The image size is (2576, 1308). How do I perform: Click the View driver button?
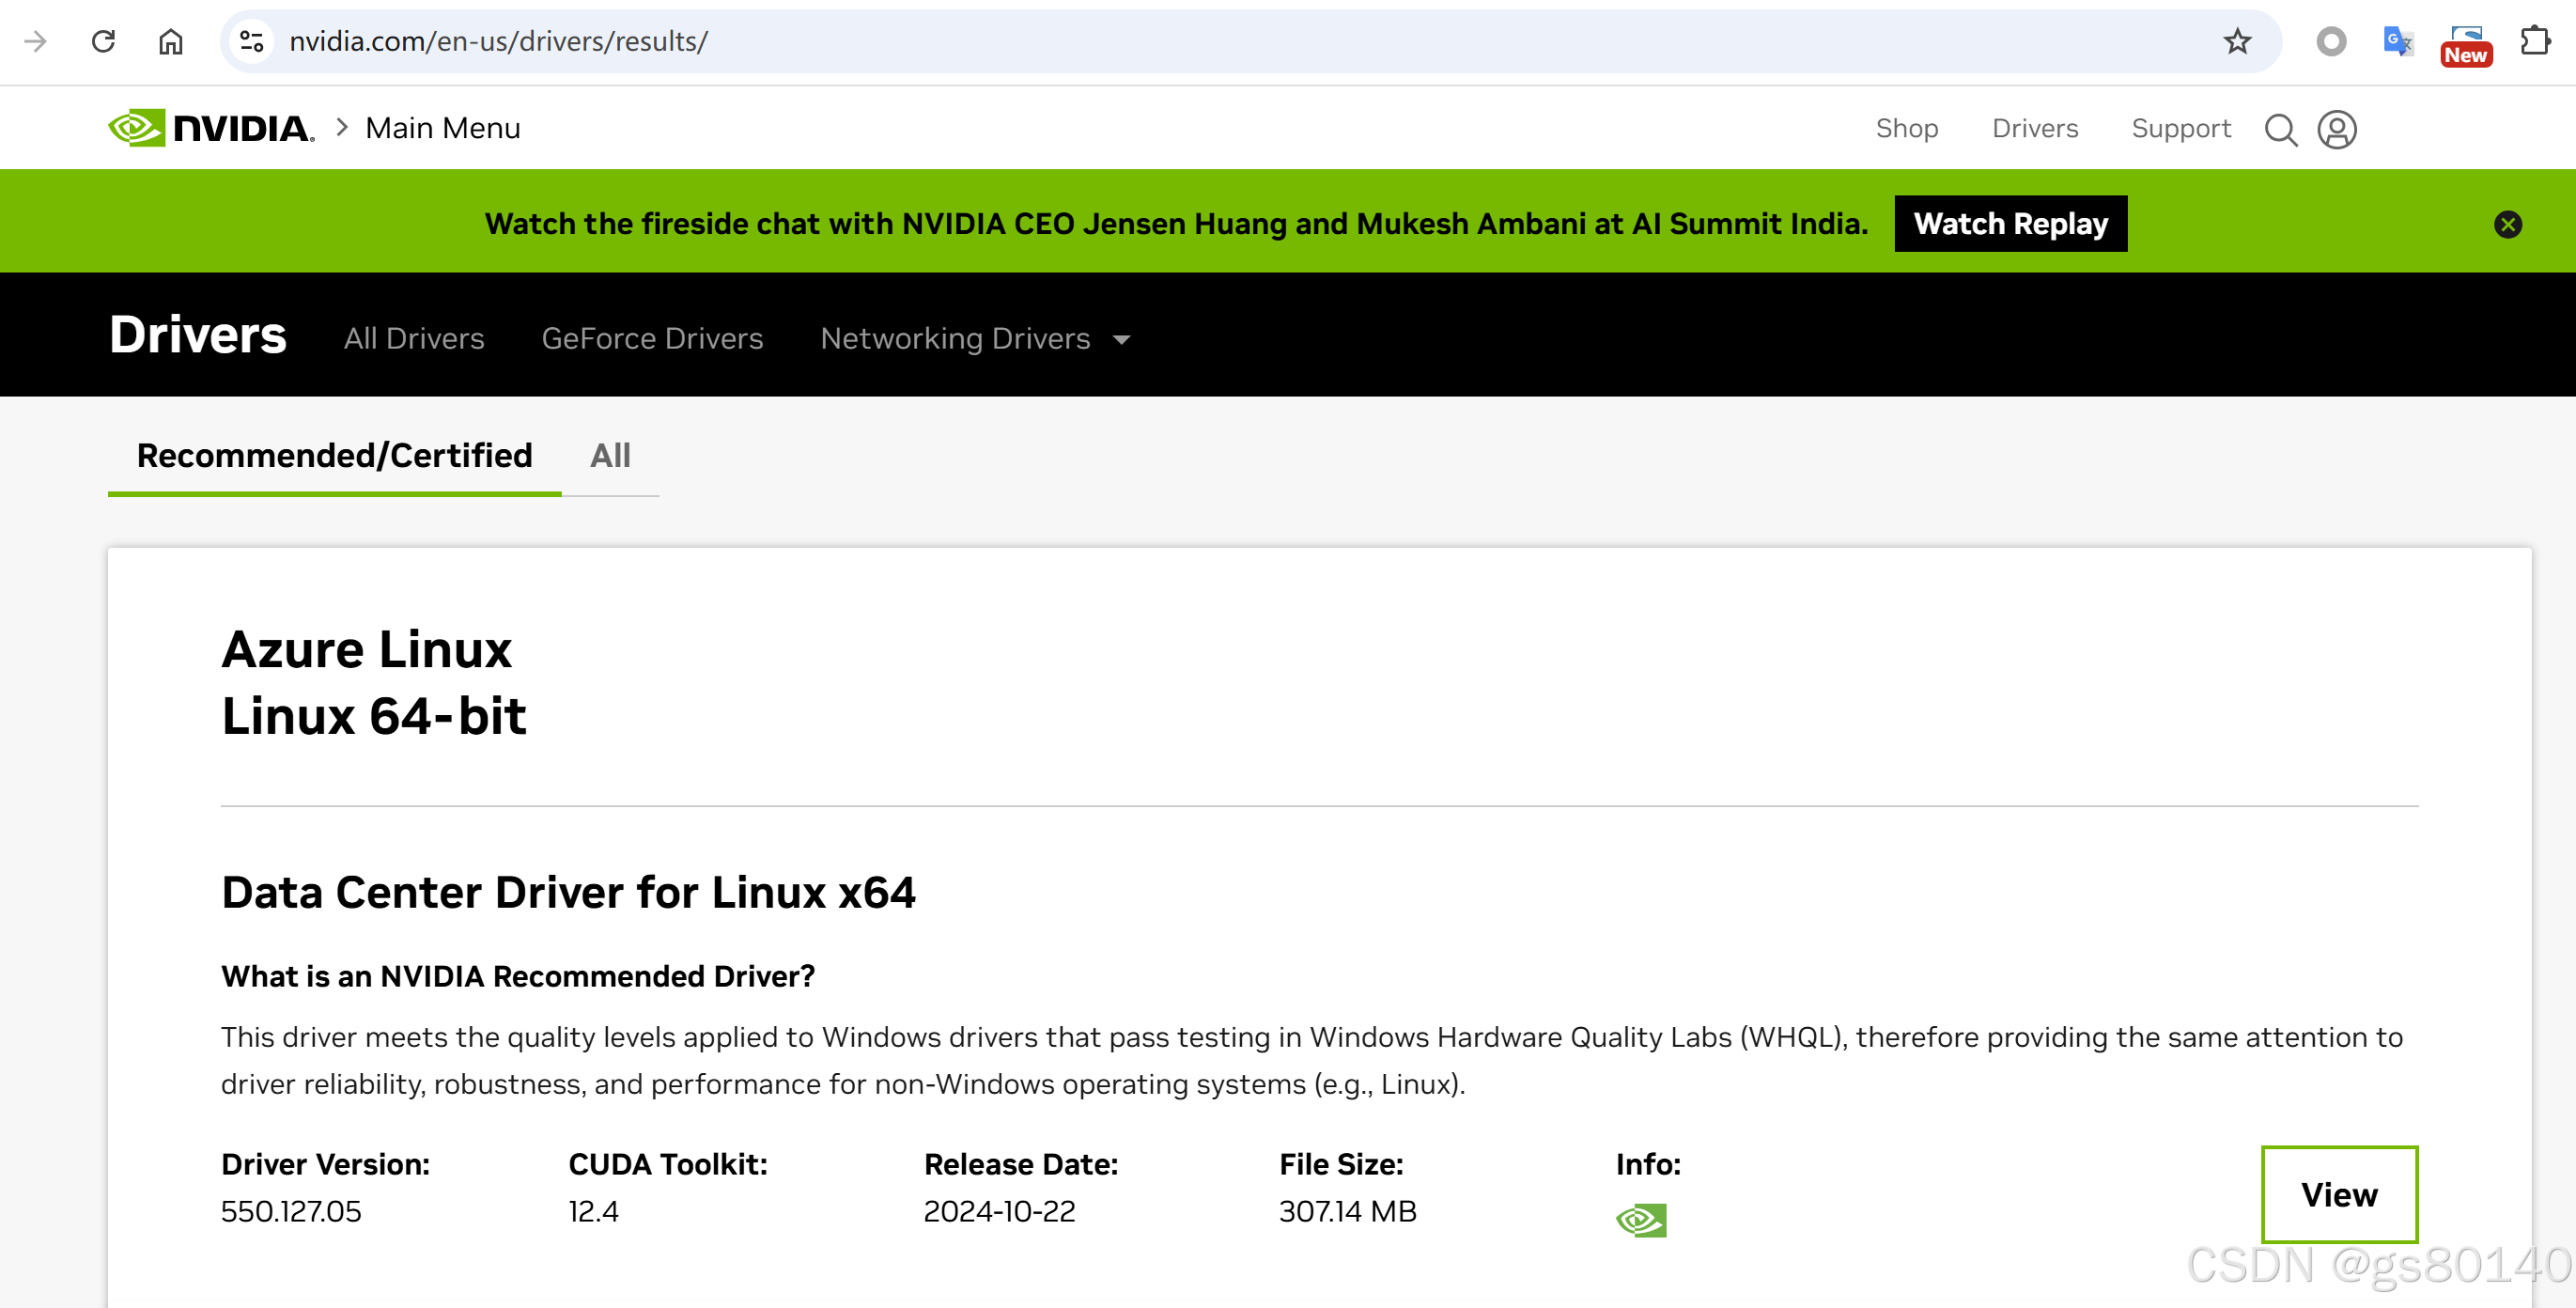tap(2339, 1194)
